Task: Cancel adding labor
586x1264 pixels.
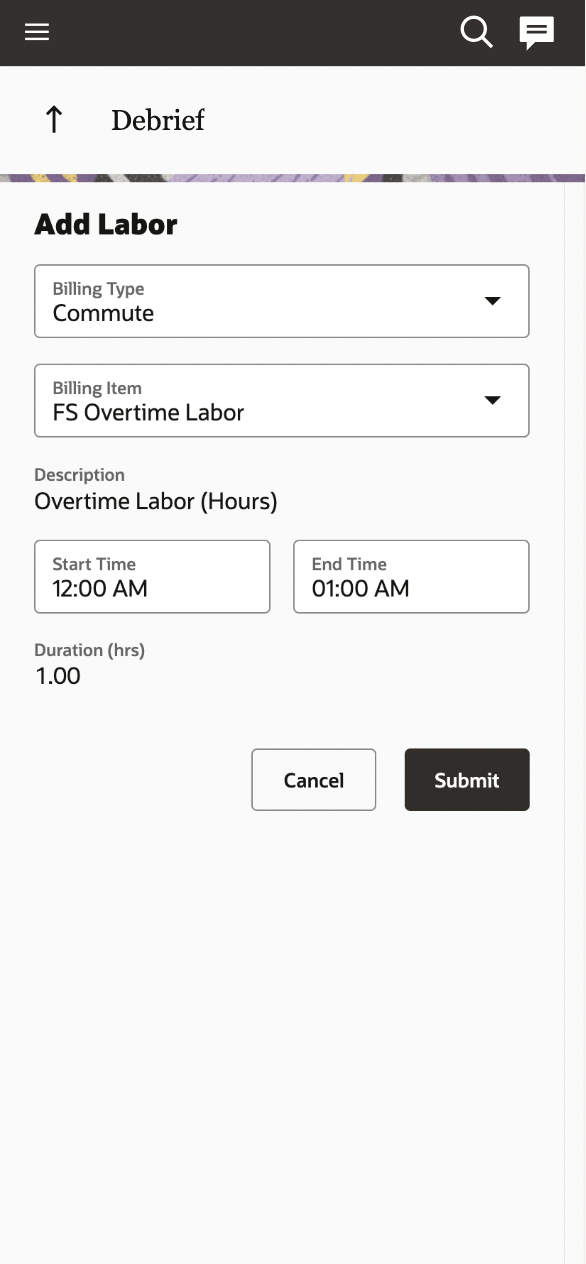Action: pyautogui.click(x=314, y=780)
